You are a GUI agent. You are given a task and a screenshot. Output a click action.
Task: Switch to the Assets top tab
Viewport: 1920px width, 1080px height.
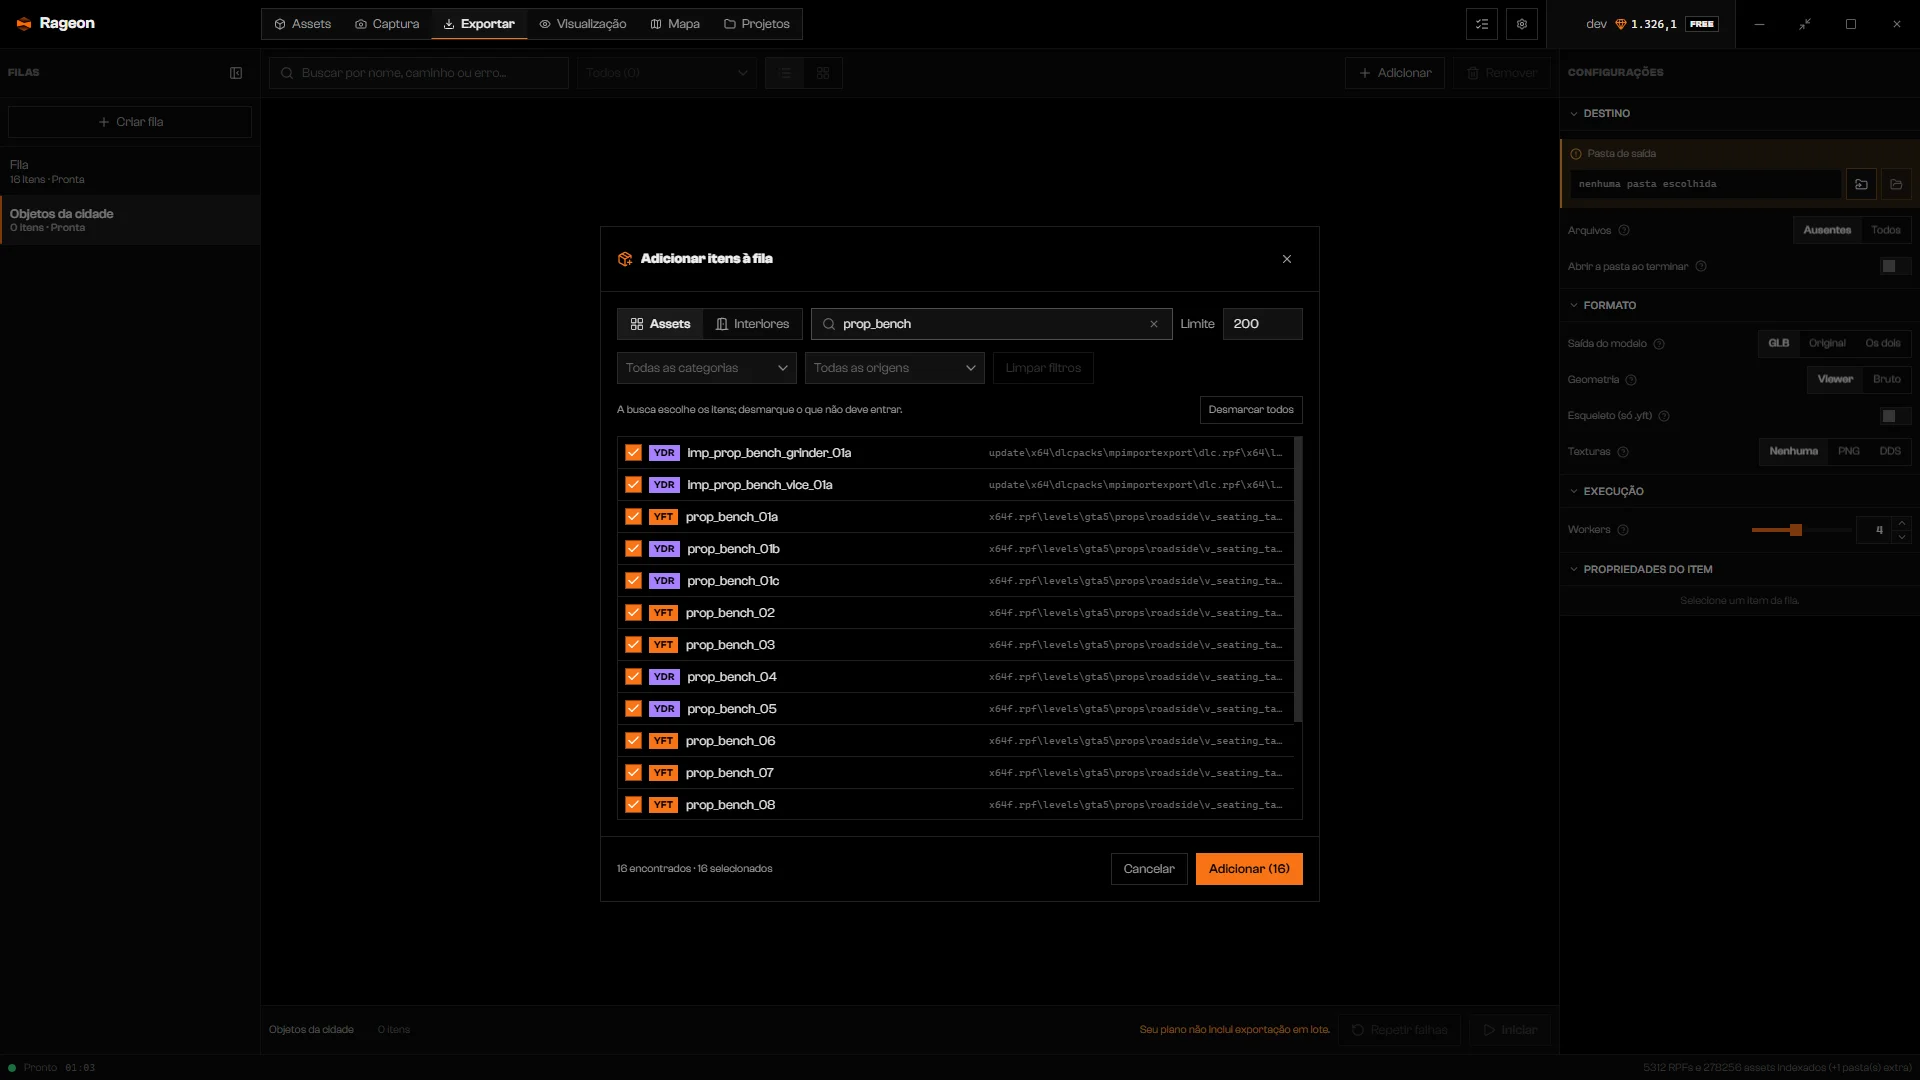pyautogui.click(x=302, y=24)
